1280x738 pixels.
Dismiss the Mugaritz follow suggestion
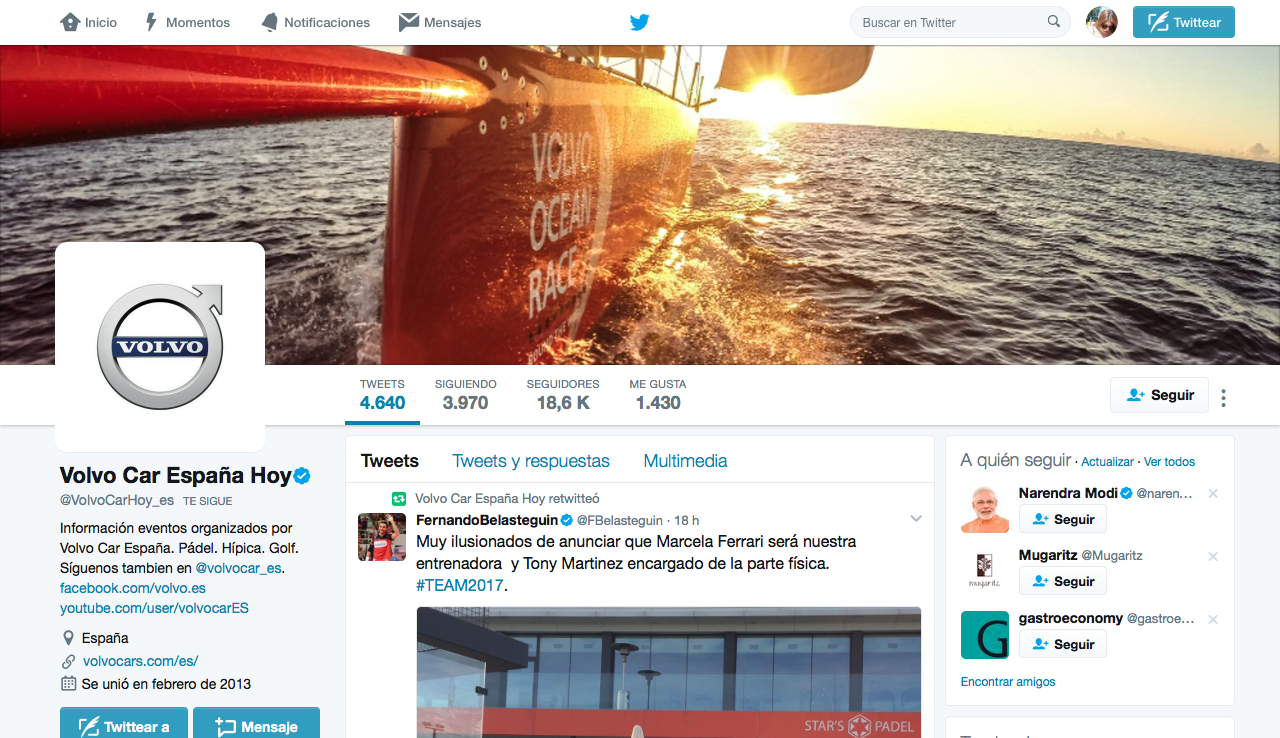click(x=1213, y=556)
